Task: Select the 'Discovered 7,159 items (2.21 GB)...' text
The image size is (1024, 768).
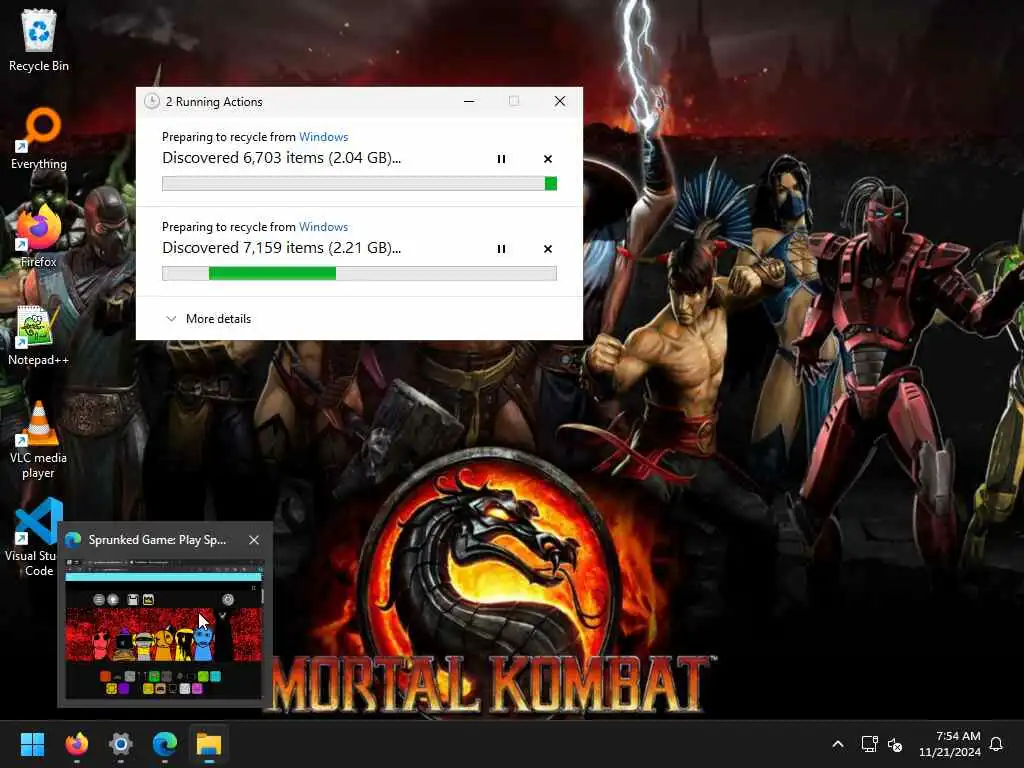Action: point(281,248)
